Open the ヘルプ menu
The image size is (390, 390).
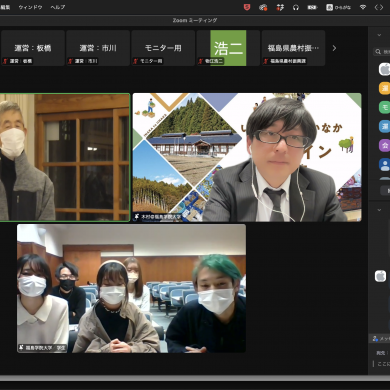pos(58,7)
